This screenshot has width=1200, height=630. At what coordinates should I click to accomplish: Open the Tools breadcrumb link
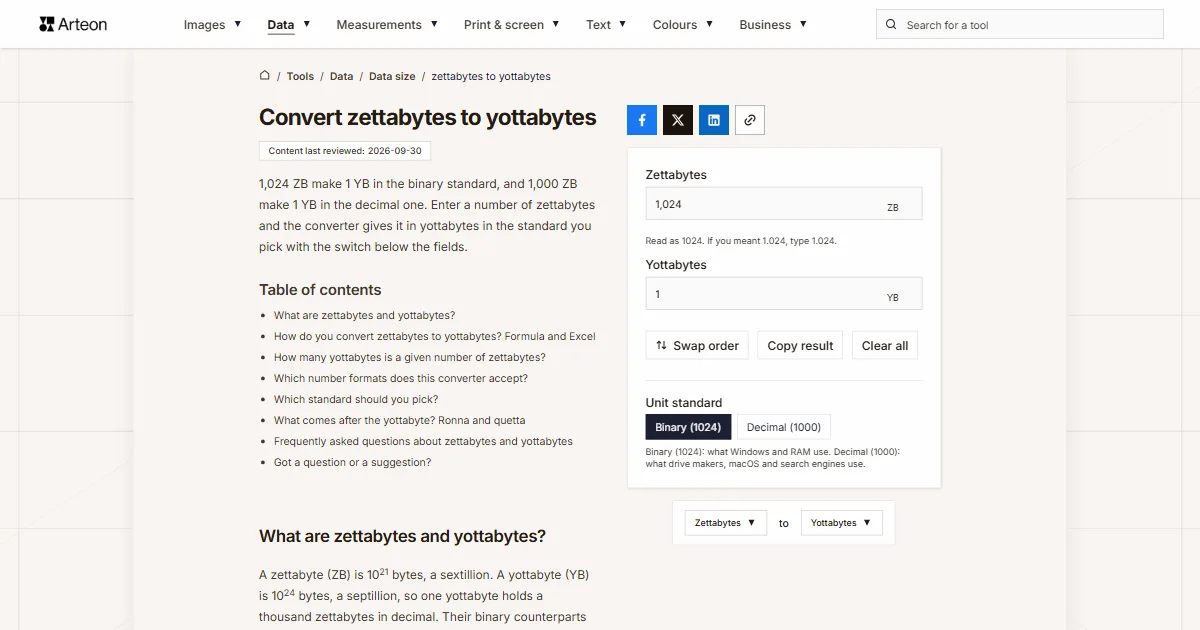tap(300, 76)
